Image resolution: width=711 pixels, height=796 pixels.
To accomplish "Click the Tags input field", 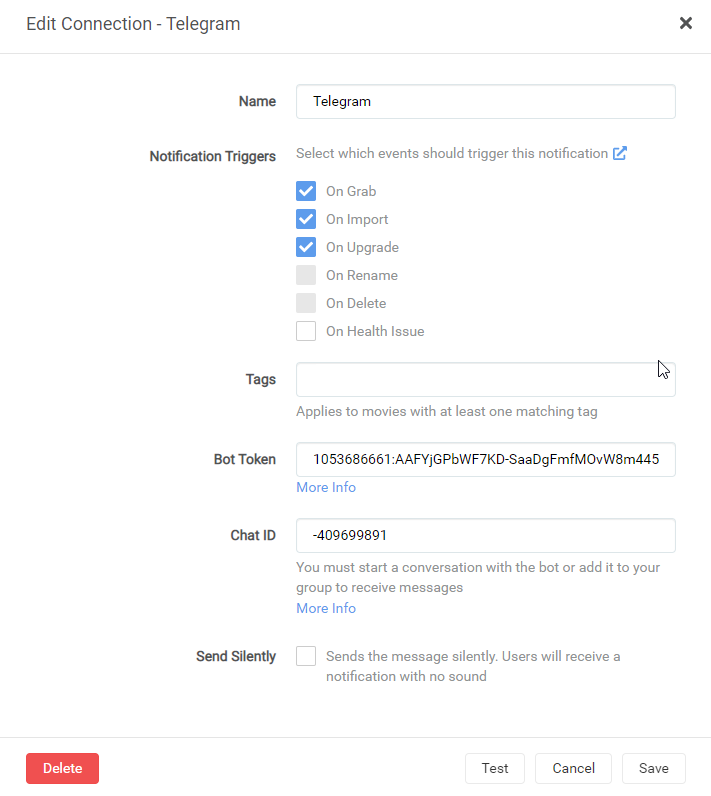I will (486, 379).
